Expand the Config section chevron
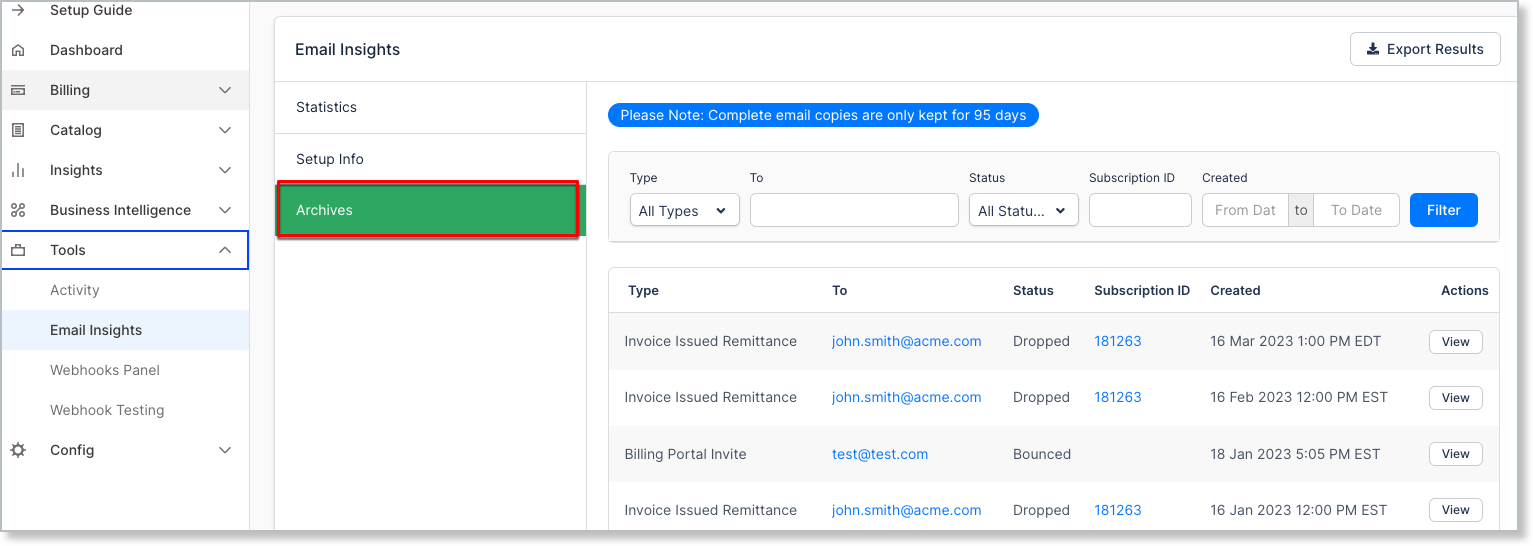Screen dimensions: 1533x546 point(225,450)
